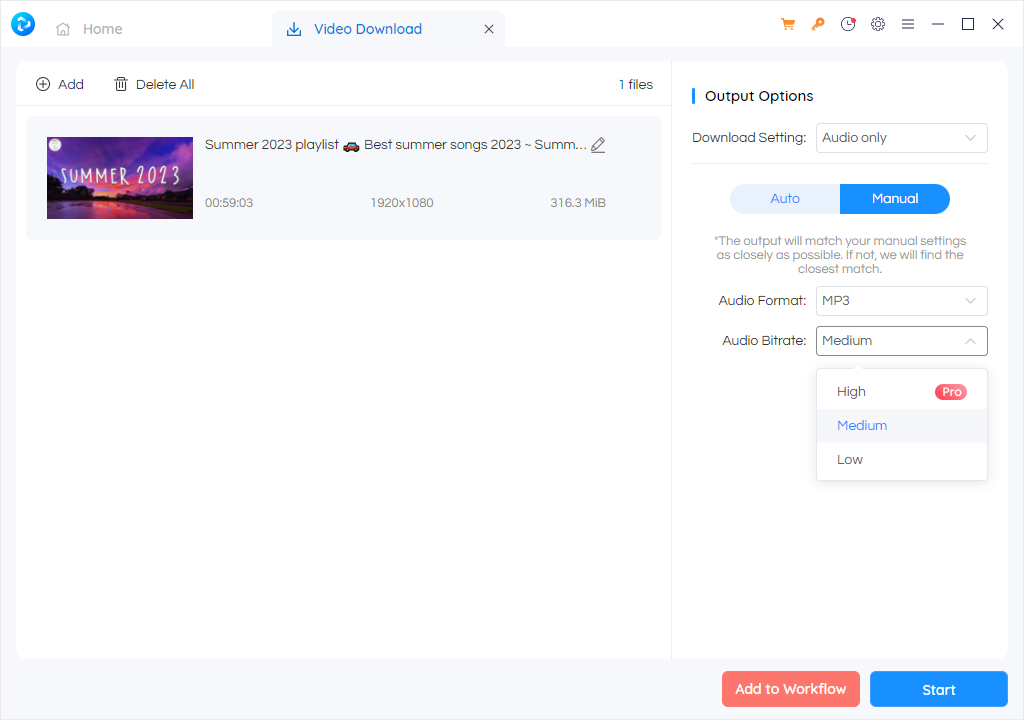Expand the Audio Format dropdown

(901, 301)
